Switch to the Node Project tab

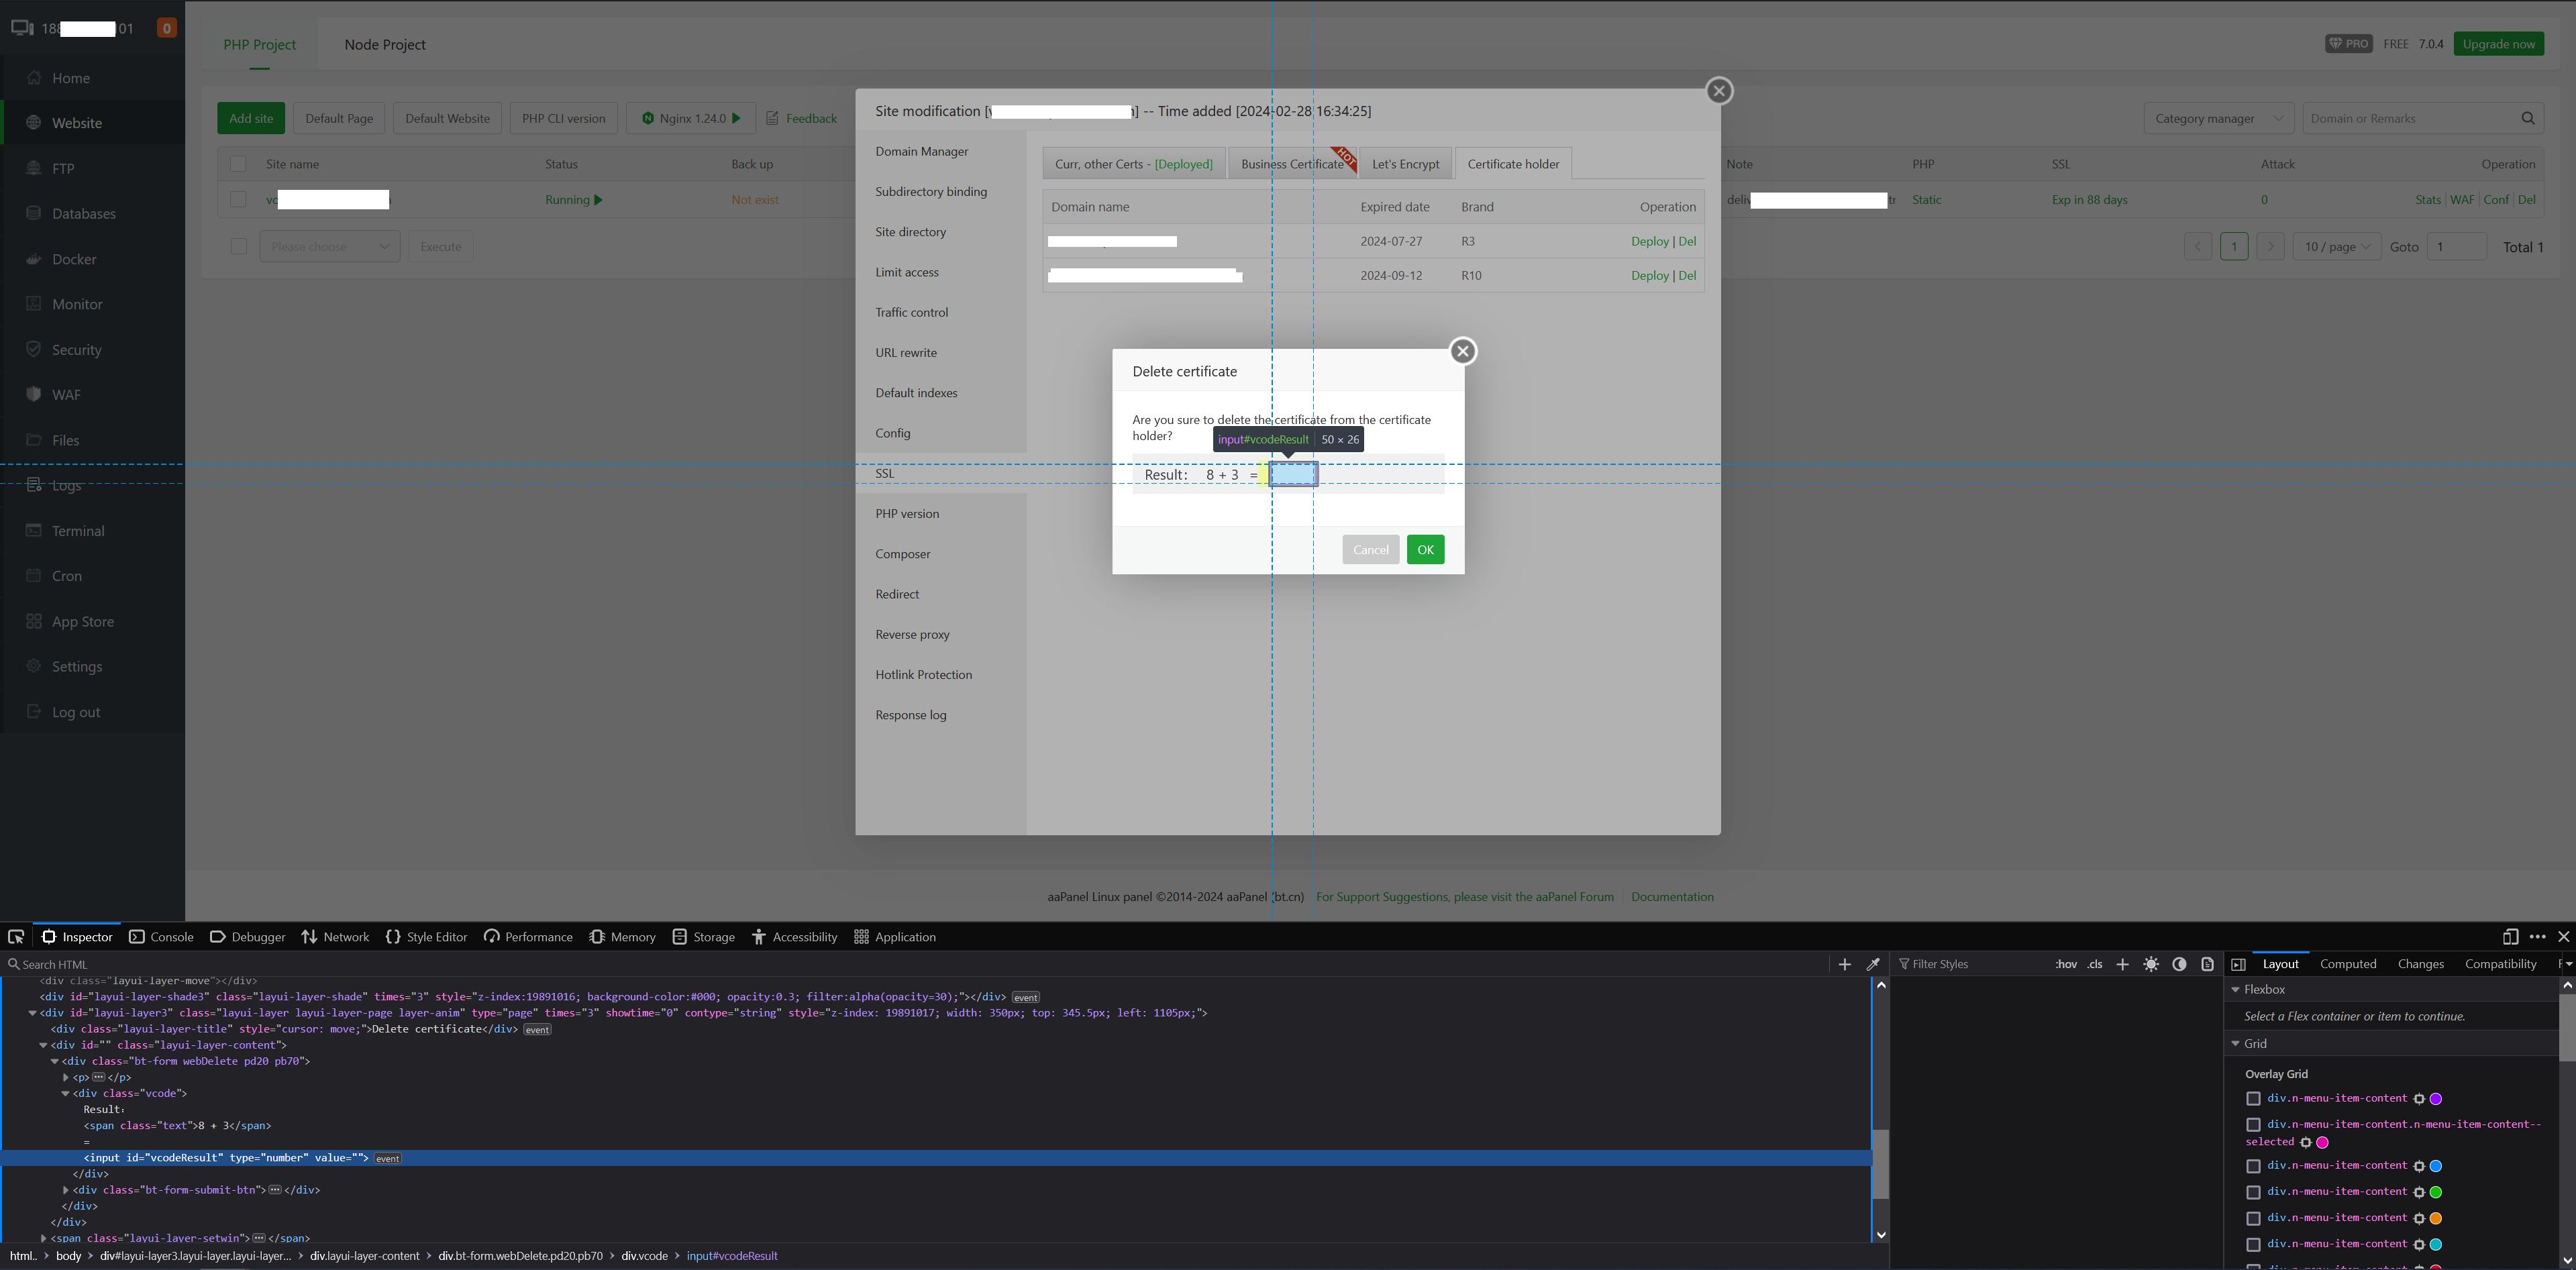coord(385,44)
